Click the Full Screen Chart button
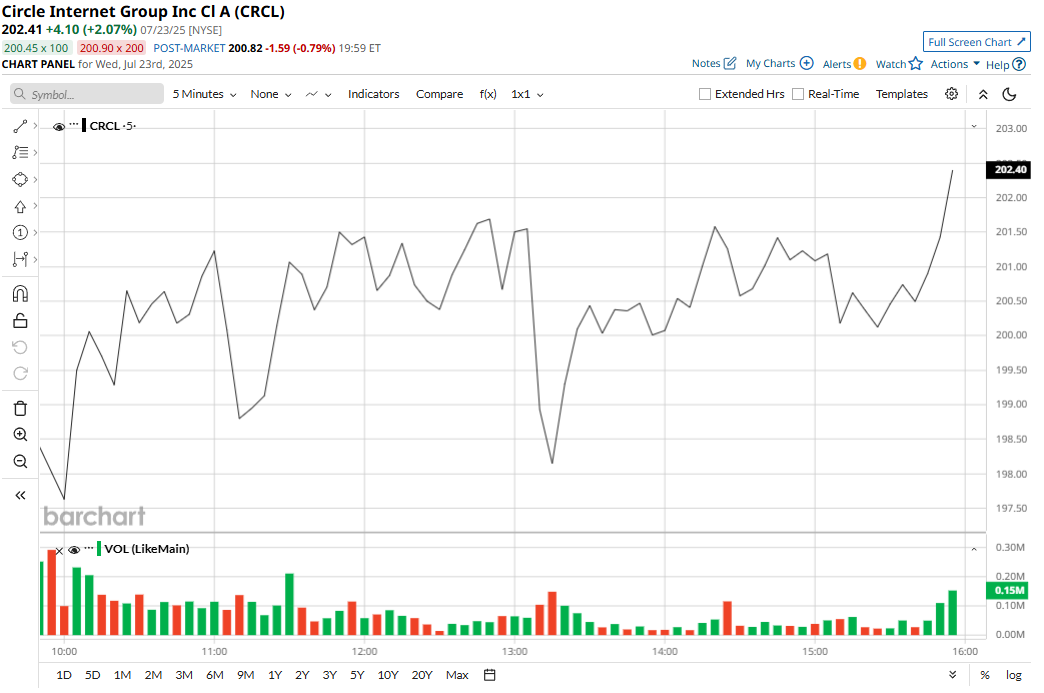The image size is (1044, 693). pos(976,42)
